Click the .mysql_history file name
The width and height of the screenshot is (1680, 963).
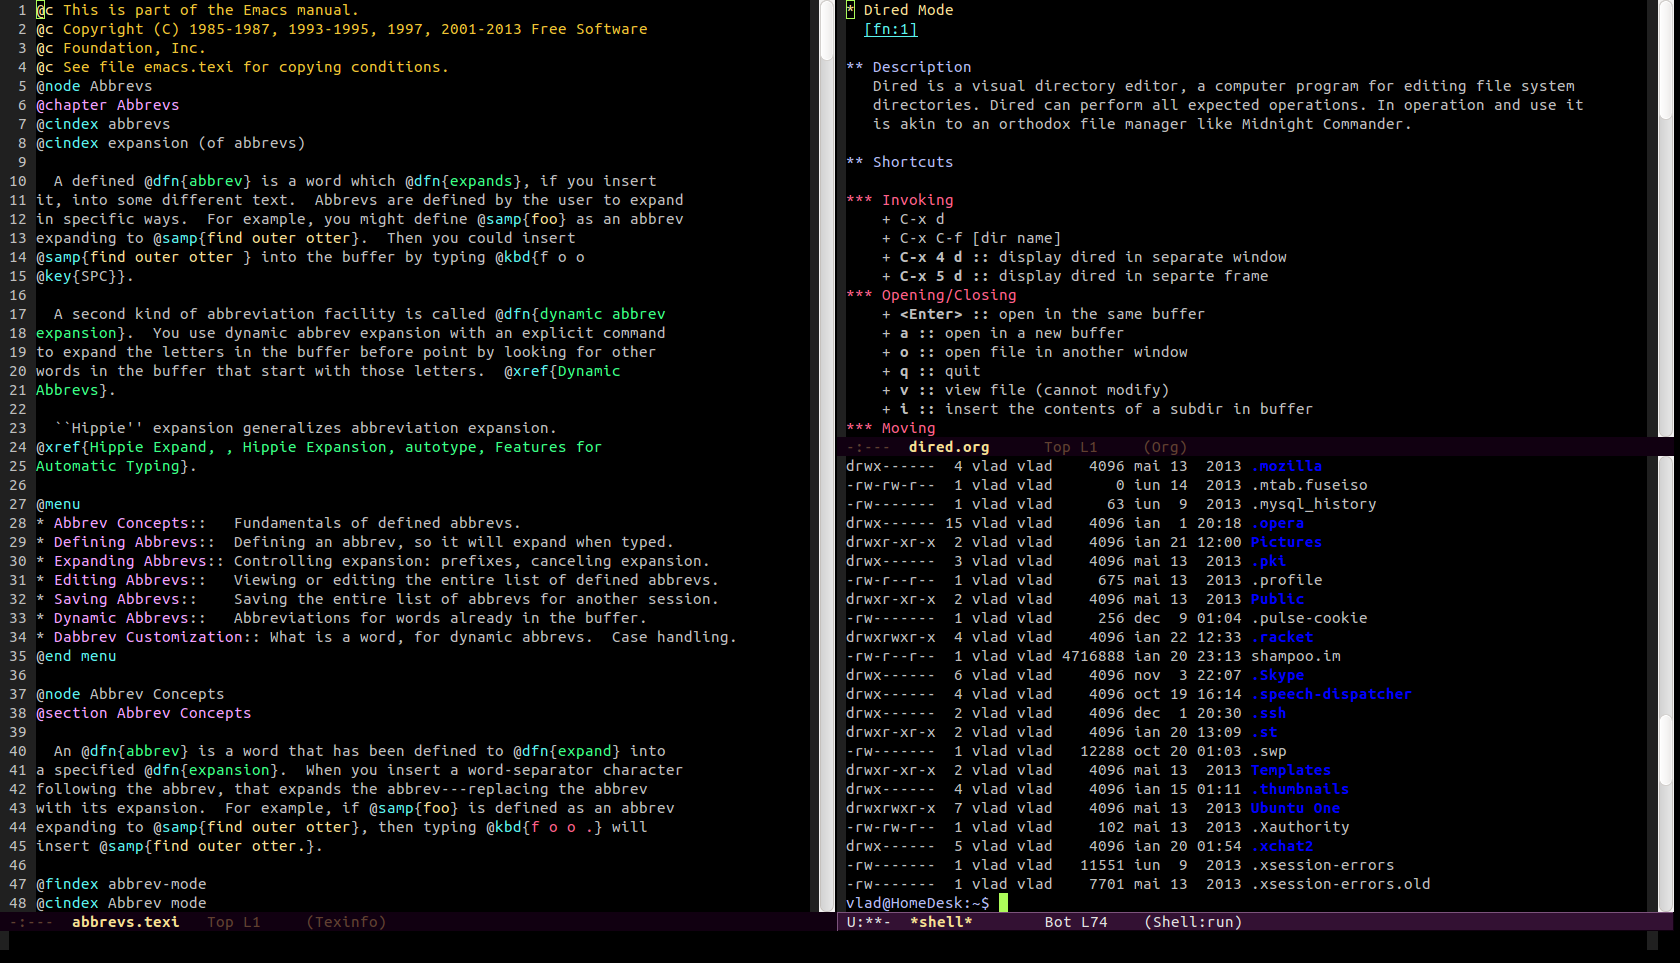pyautogui.click(x=1314, y=504)
